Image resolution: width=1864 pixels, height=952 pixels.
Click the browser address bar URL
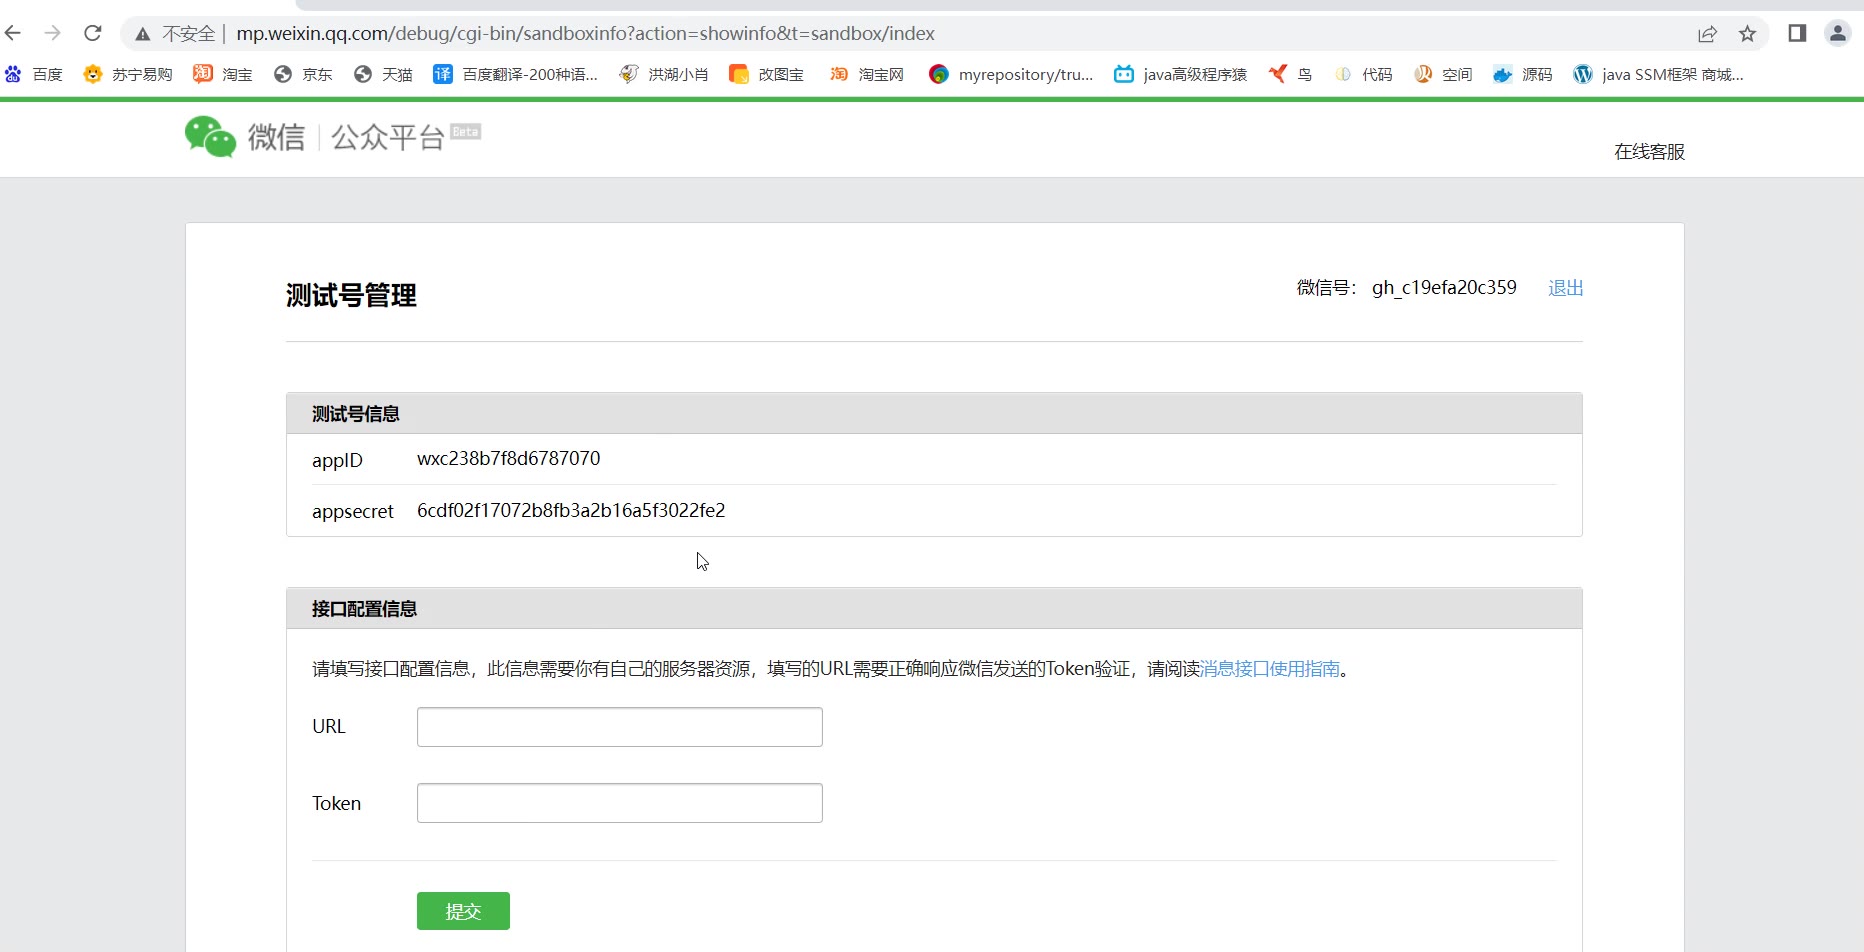[x=585, y=33]
